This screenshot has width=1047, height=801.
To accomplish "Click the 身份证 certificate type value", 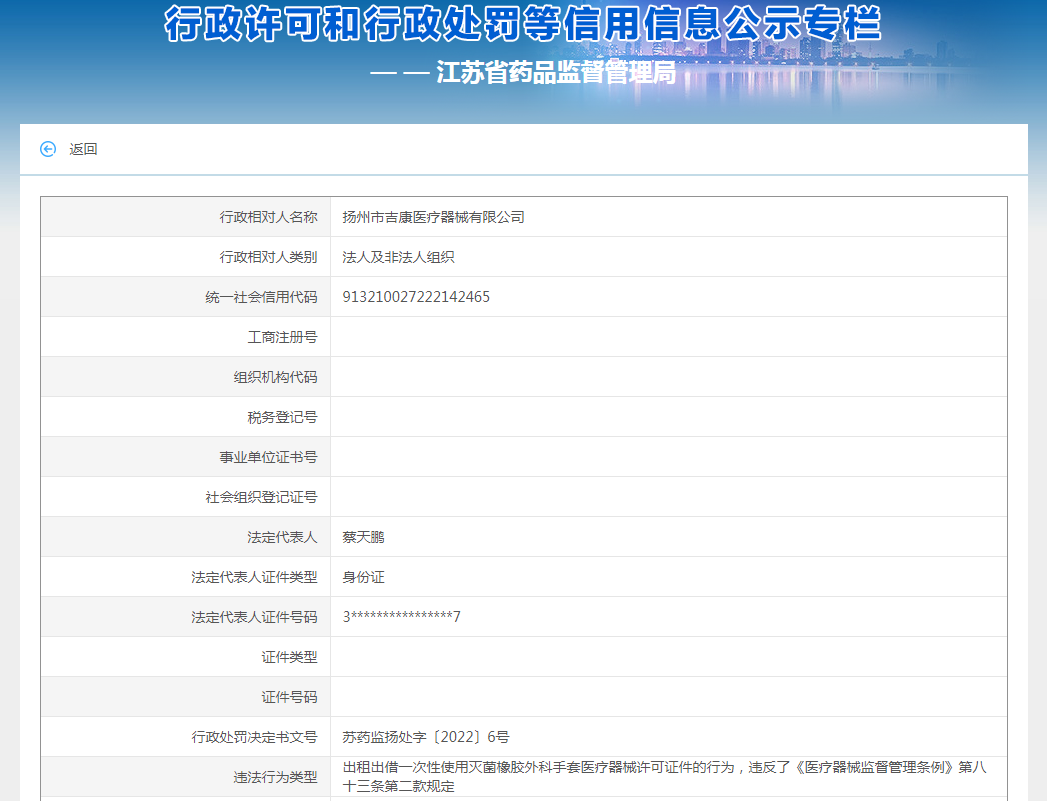I will pyautogui.click(x=363, y=577).
